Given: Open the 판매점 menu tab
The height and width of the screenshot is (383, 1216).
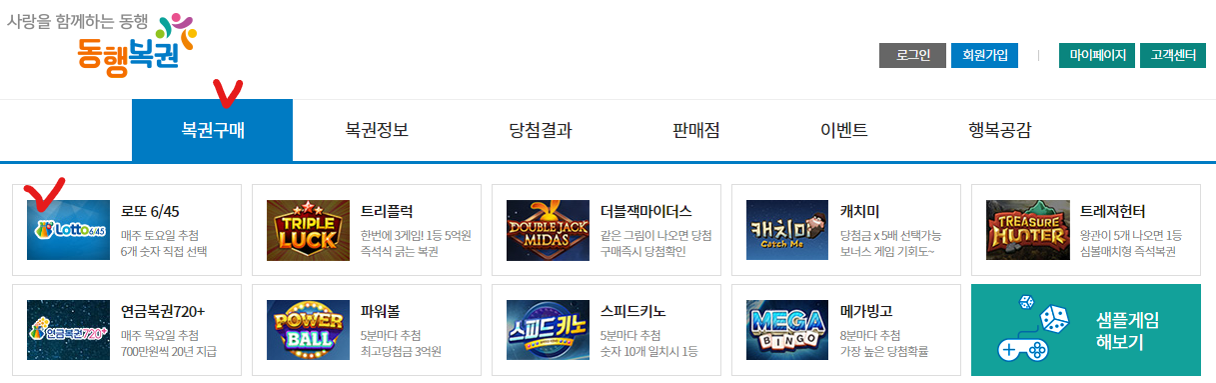Looking at the screenshot, I should [x=697, y=130].
